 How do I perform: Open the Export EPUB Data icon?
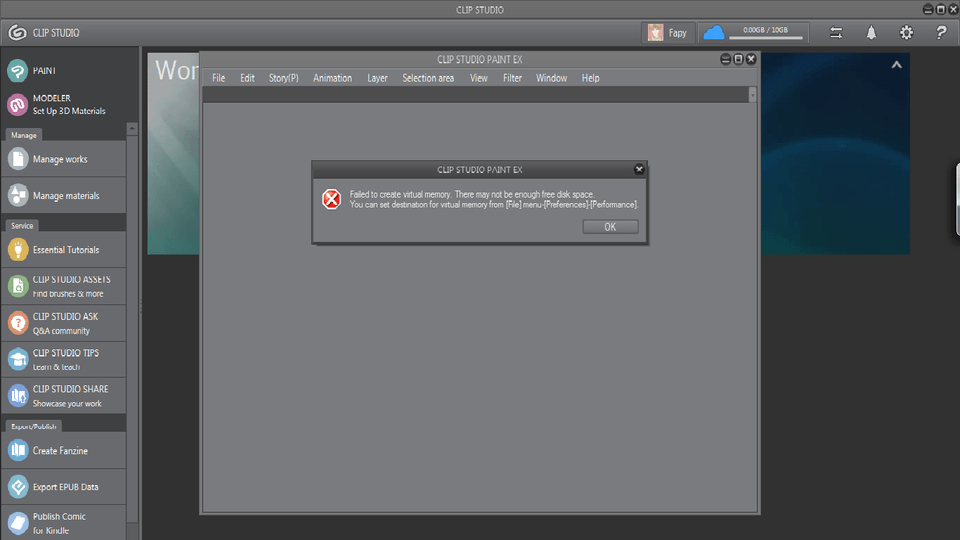(18, 487)
